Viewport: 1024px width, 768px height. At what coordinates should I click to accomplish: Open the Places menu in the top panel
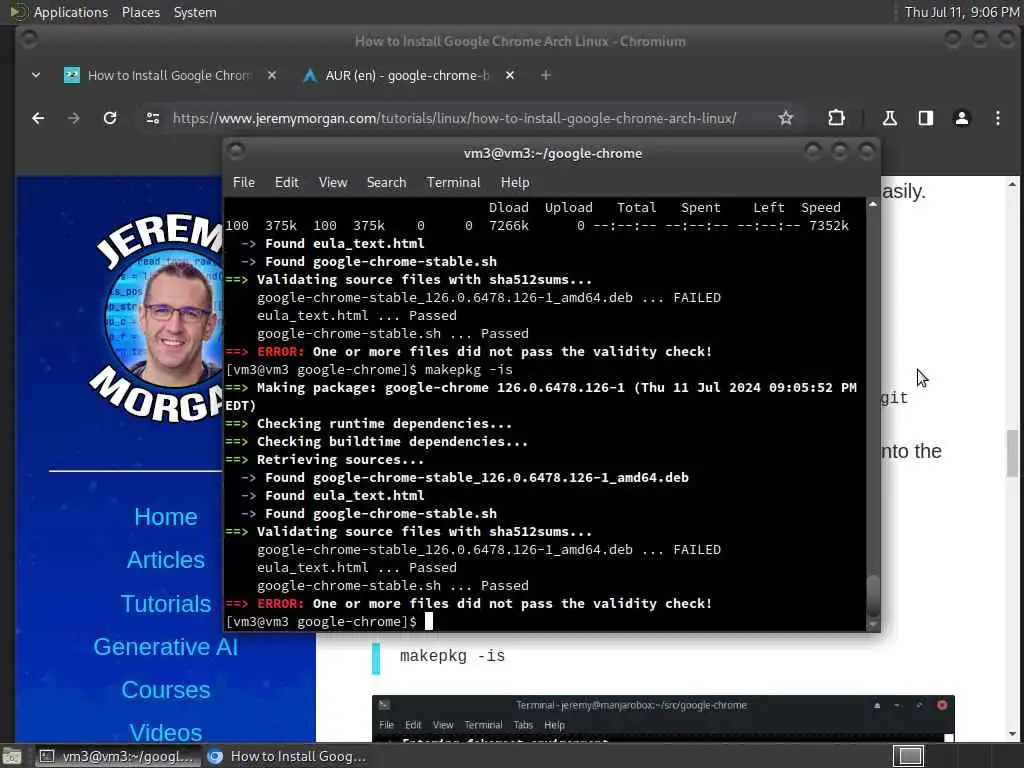140,12
